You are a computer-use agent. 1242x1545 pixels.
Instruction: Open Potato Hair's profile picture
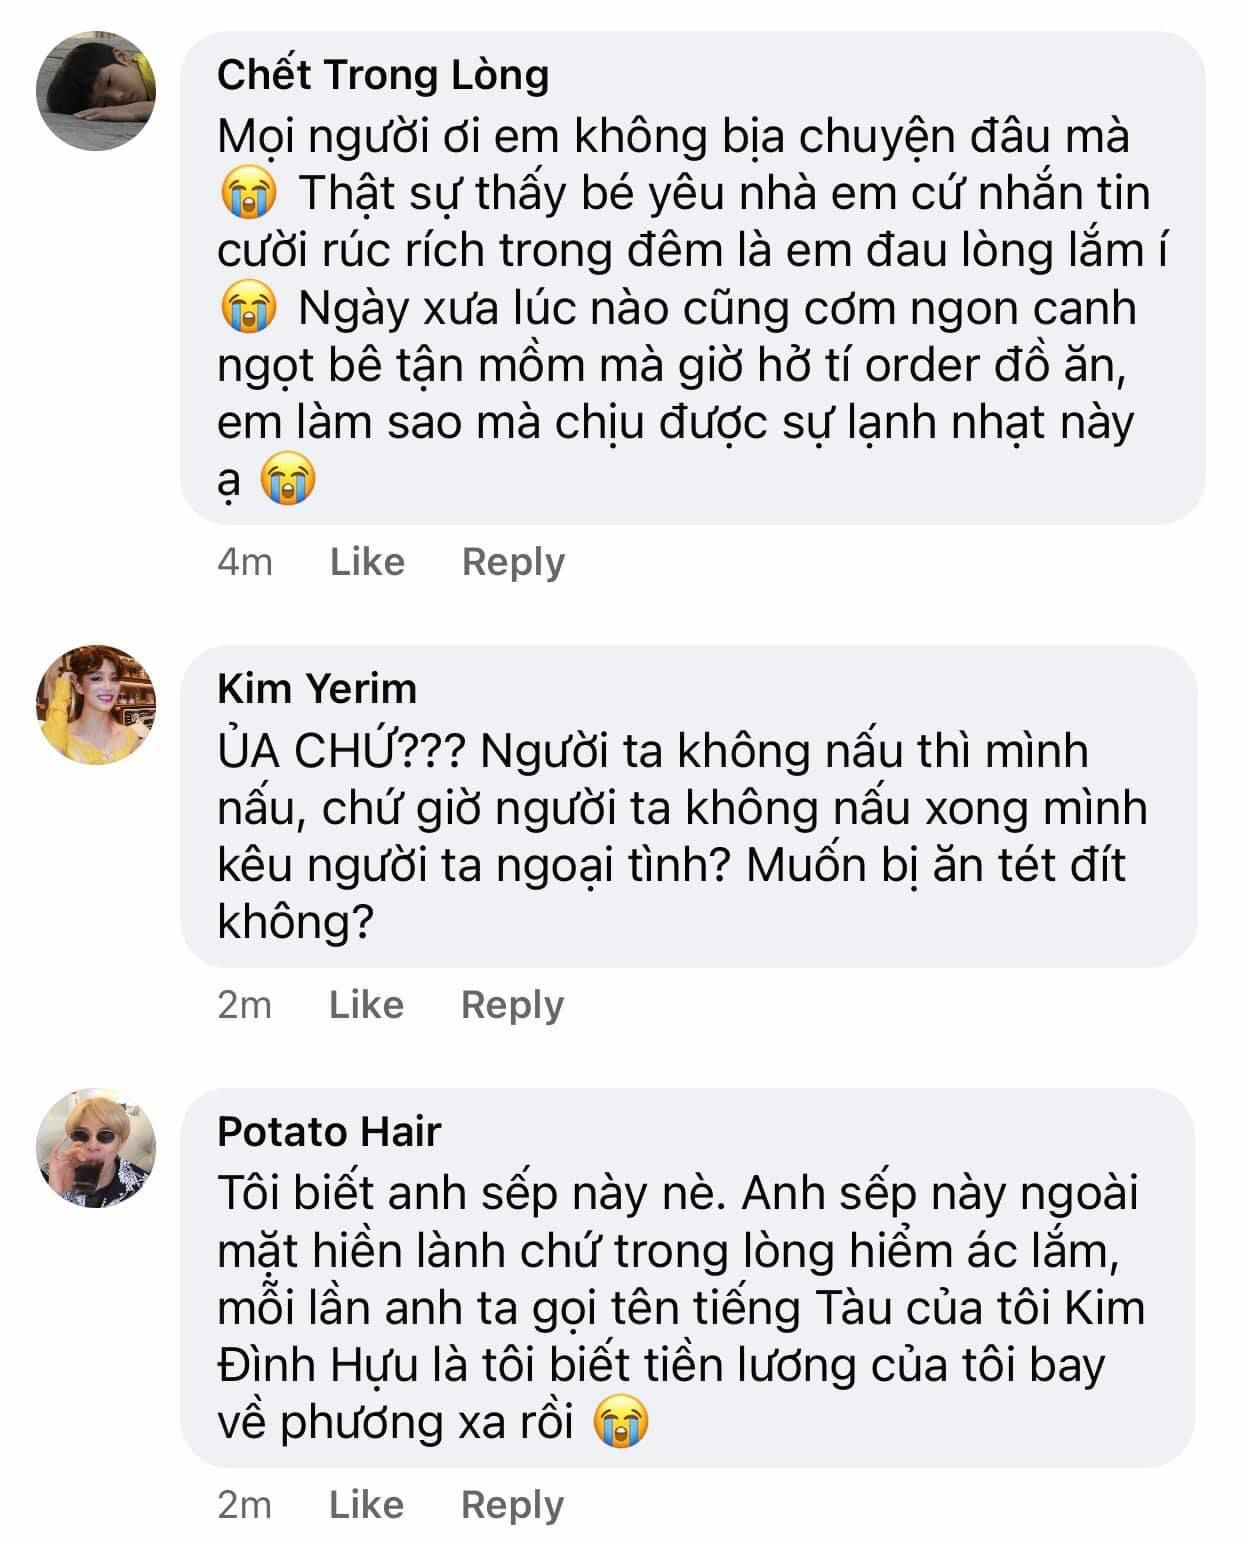click(x=97, y=1147)
